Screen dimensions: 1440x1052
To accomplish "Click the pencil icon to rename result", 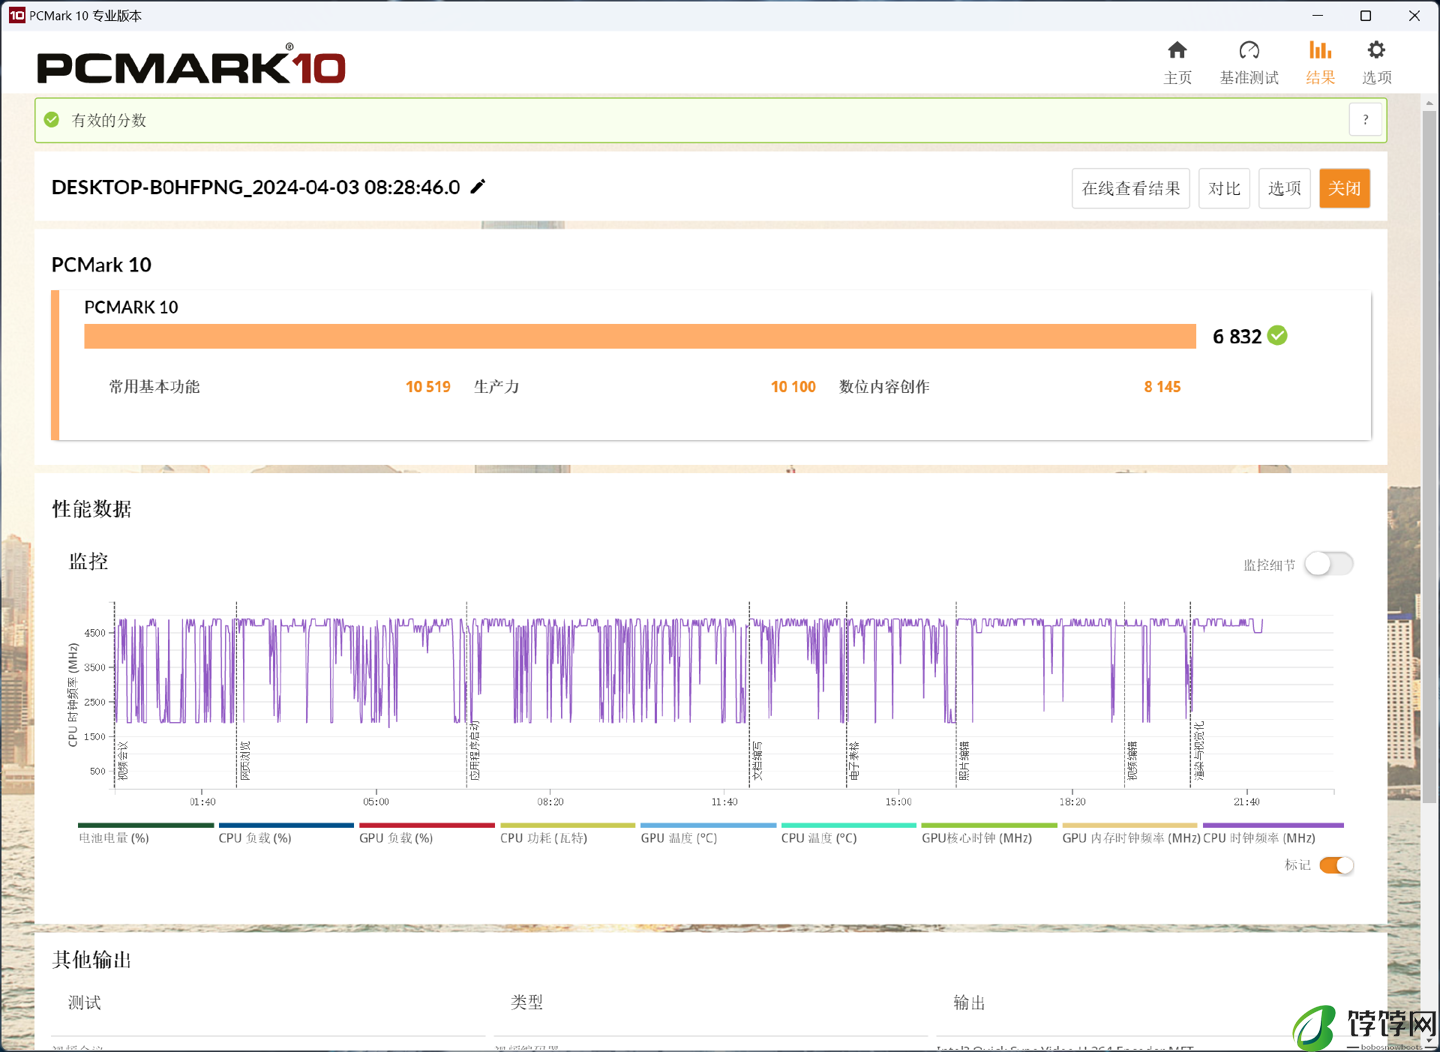I will tap(478, 186).
